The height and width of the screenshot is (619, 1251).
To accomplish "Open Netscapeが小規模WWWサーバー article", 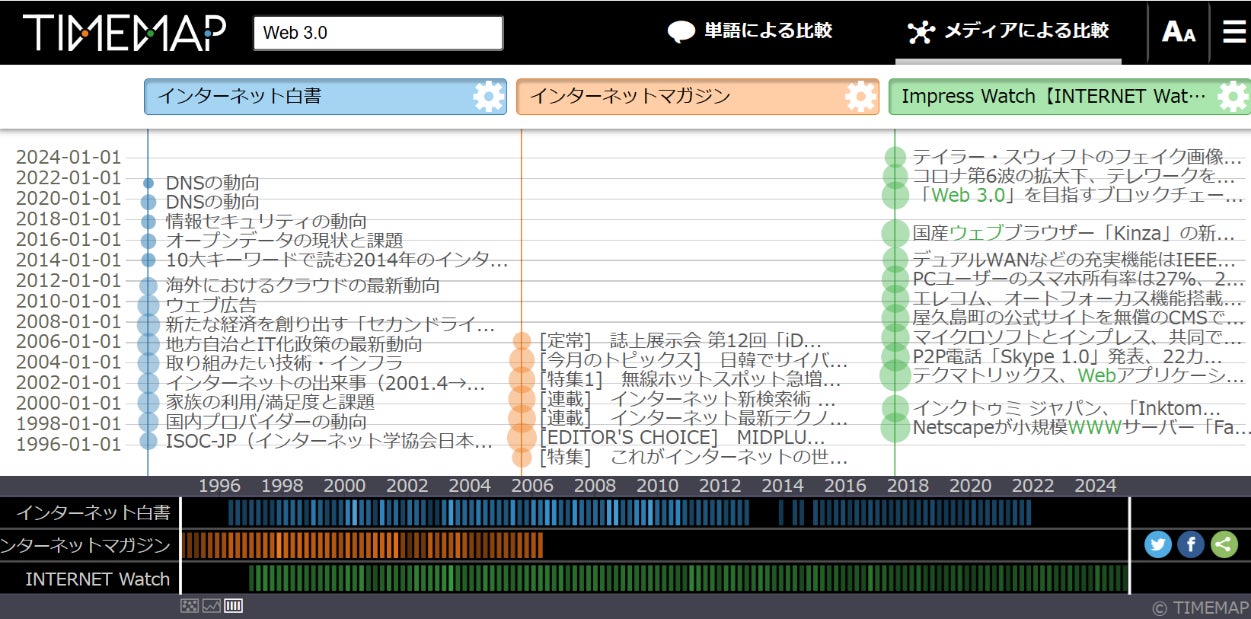I will pos(1081,427).
